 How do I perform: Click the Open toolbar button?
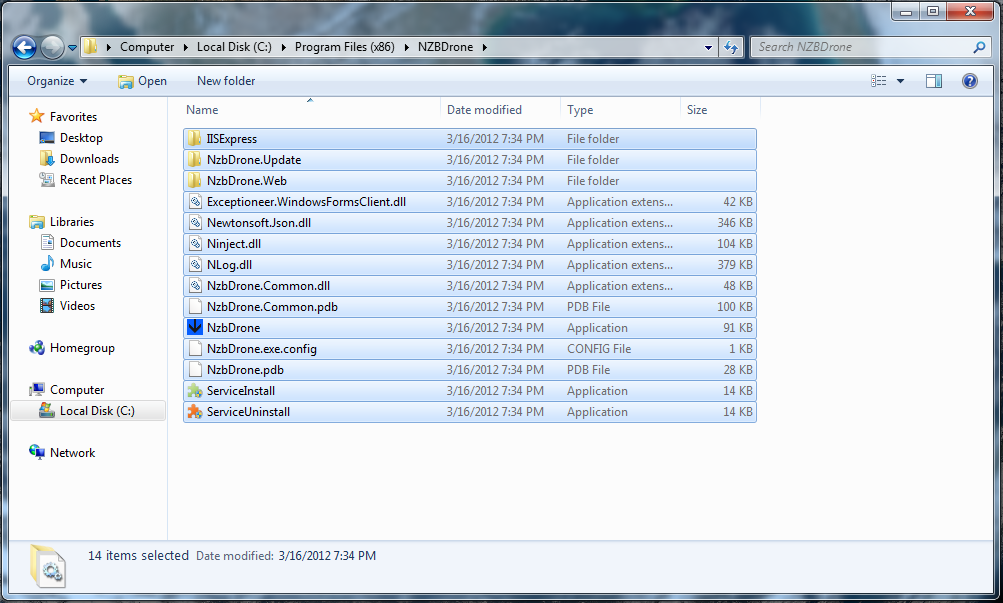pyautogui.click(x=142, y=81)
